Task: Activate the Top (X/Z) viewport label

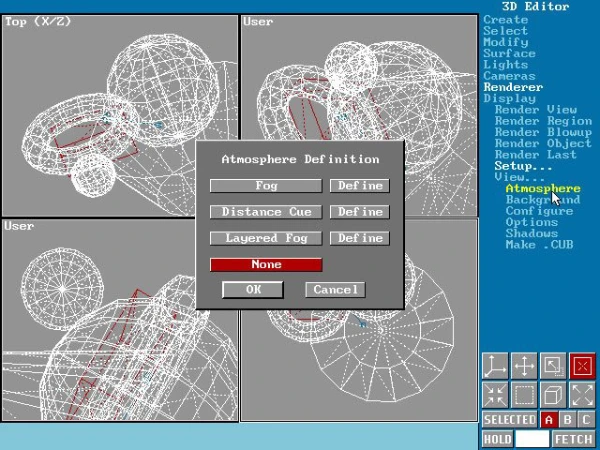Action: coord(38,21)
